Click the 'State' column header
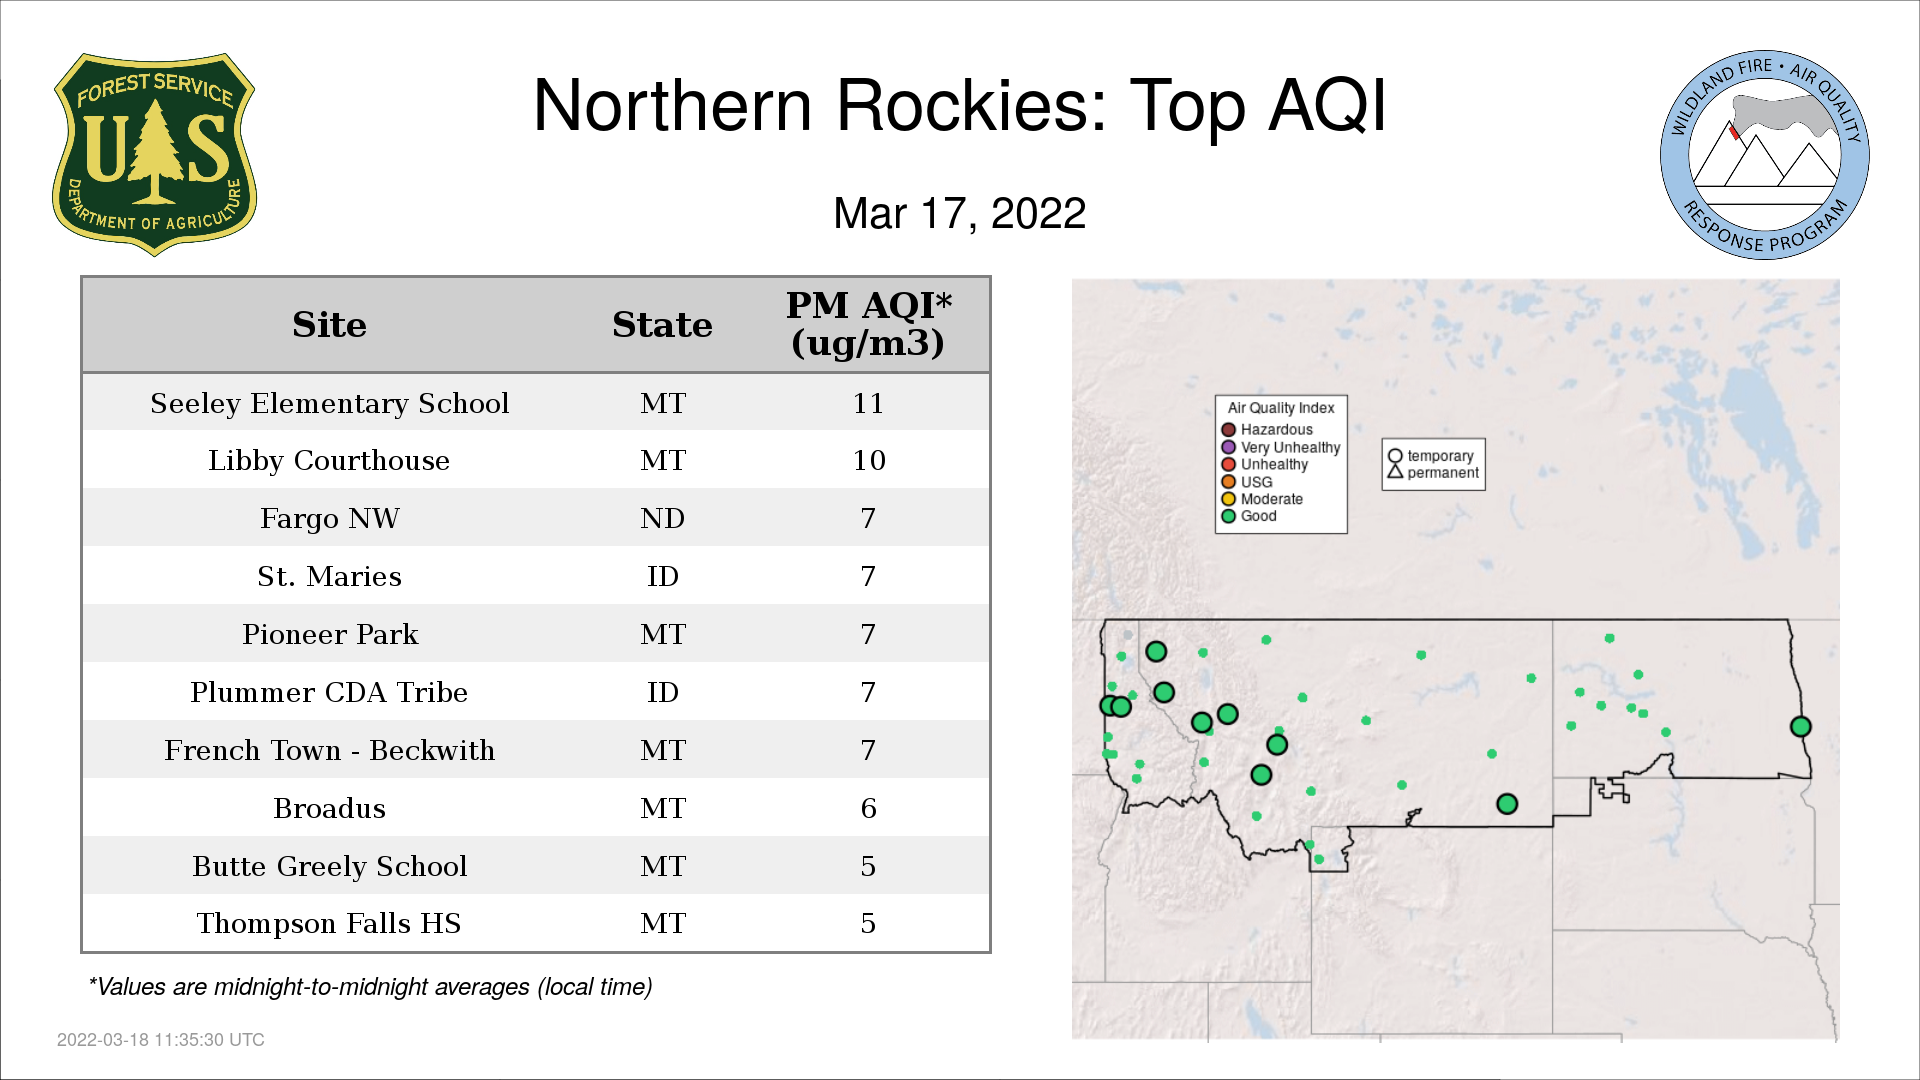 pyautogui.click(x=662, y=325)
